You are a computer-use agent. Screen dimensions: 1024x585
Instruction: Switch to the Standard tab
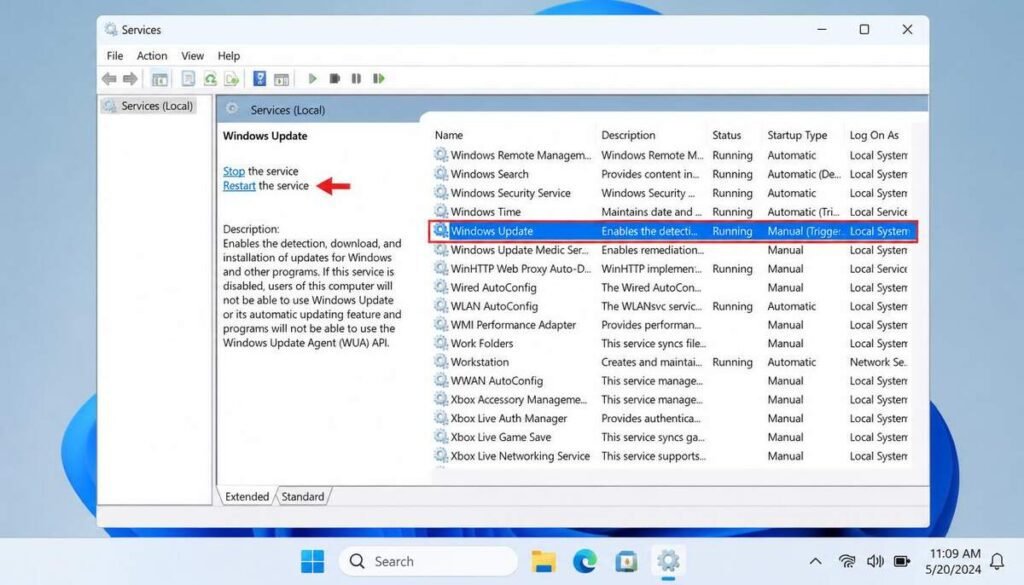303,497
